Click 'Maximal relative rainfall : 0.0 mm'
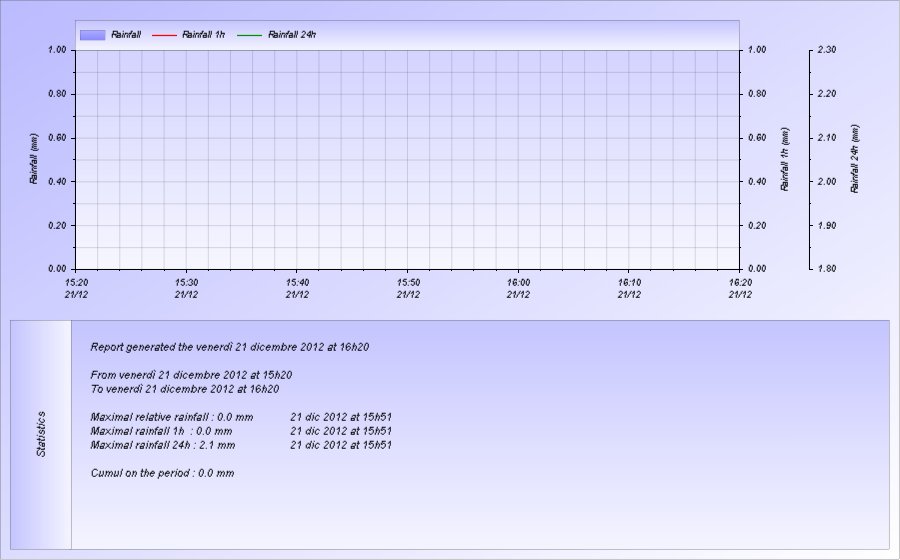Viewport: 900px width, 560px height. [x=172, y=417]
